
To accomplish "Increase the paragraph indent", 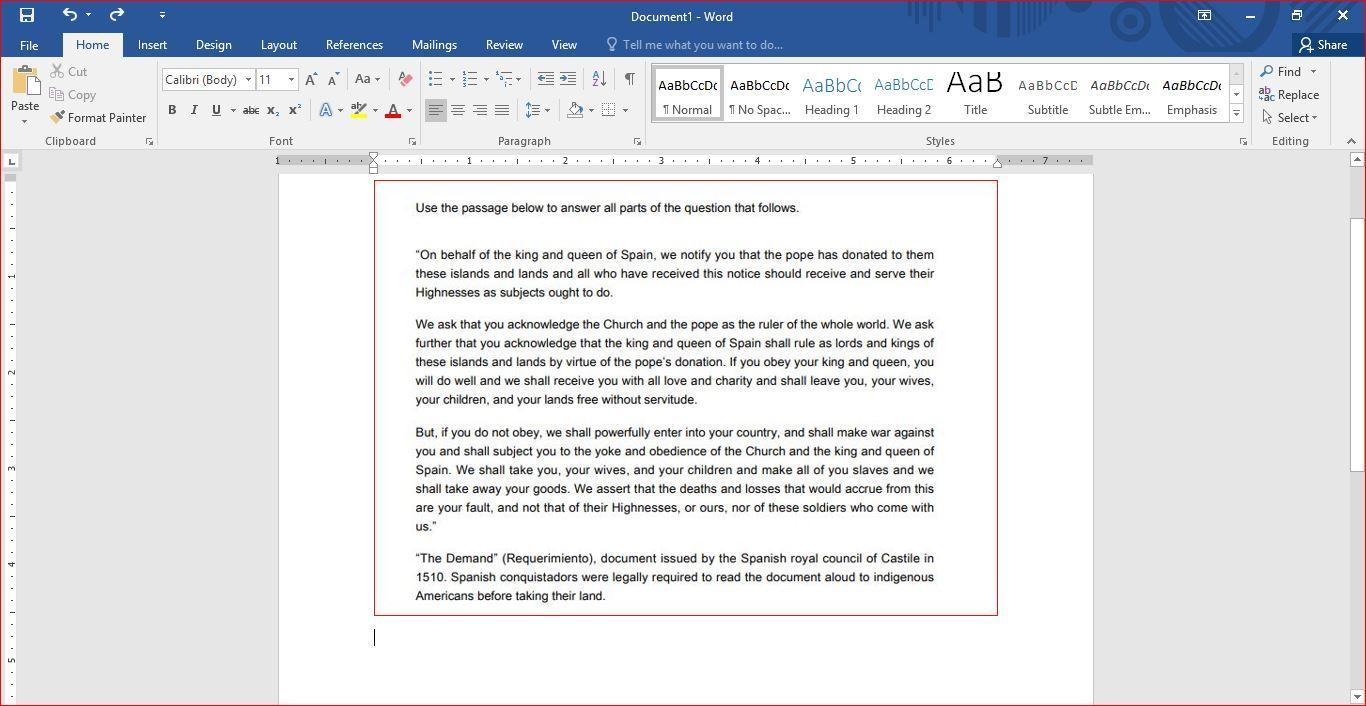I will pos(567,79).
